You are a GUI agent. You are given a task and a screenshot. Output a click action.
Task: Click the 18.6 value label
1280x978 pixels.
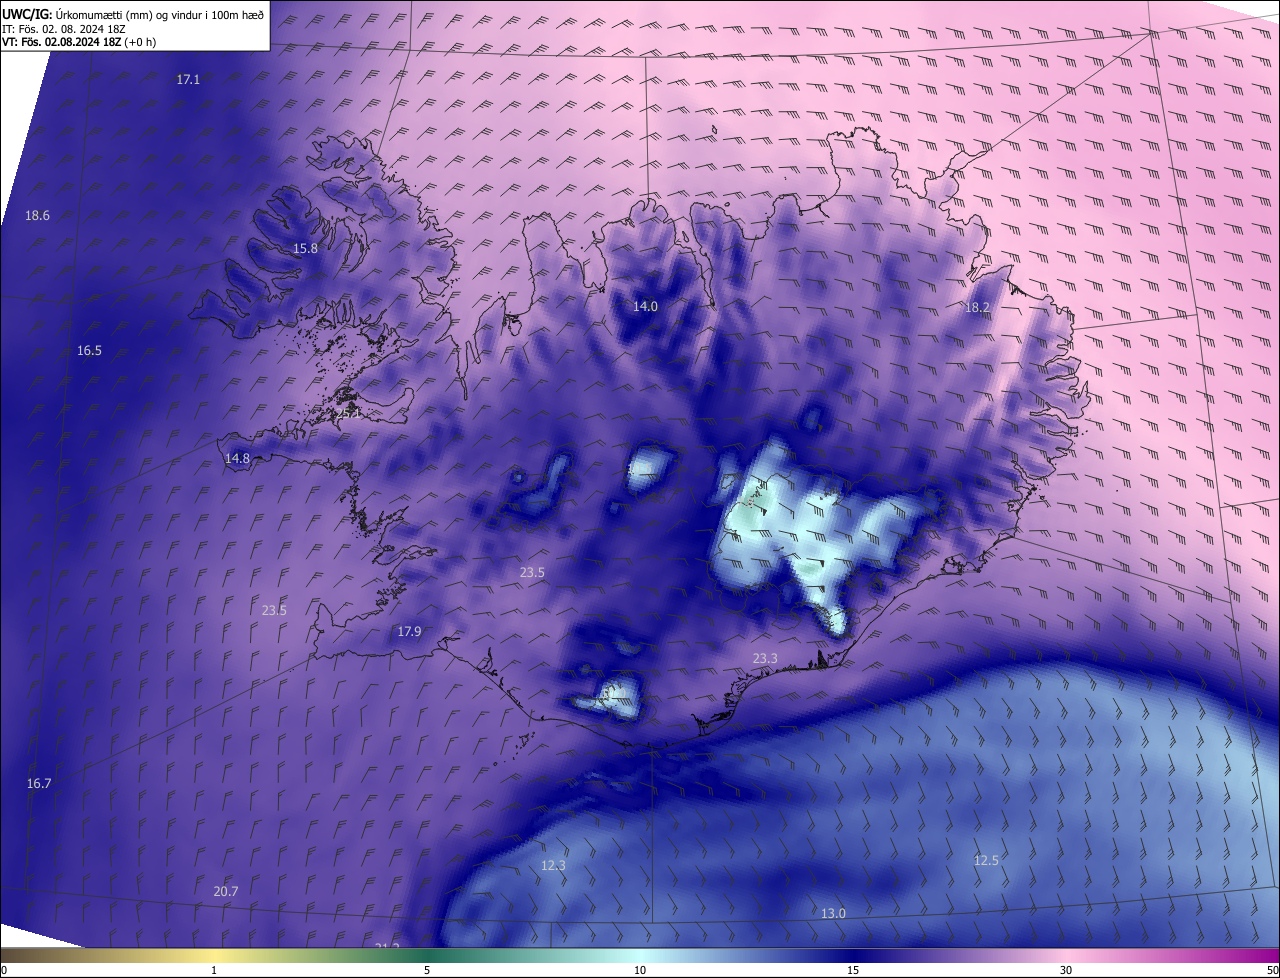[37, 215]
